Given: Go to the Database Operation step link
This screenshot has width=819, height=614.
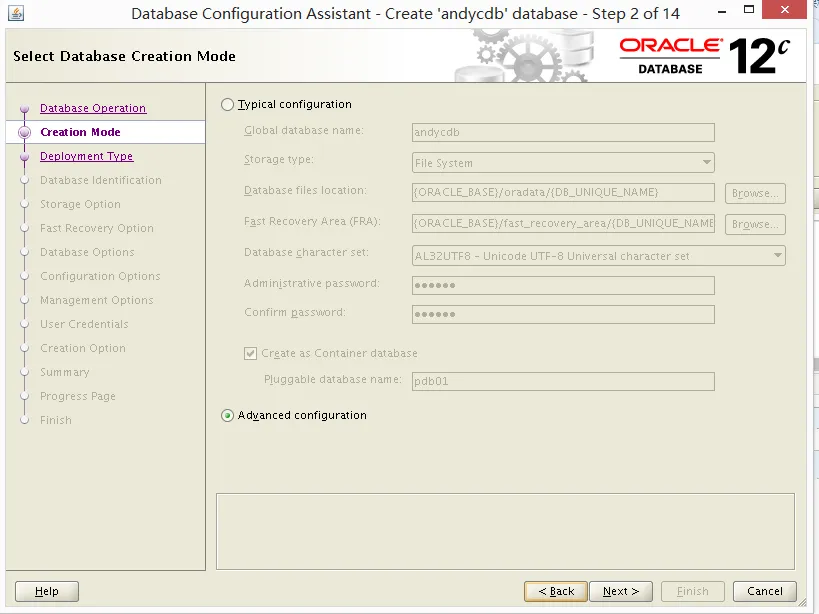Looking at the screenshot, I should [x=93, y=108].
